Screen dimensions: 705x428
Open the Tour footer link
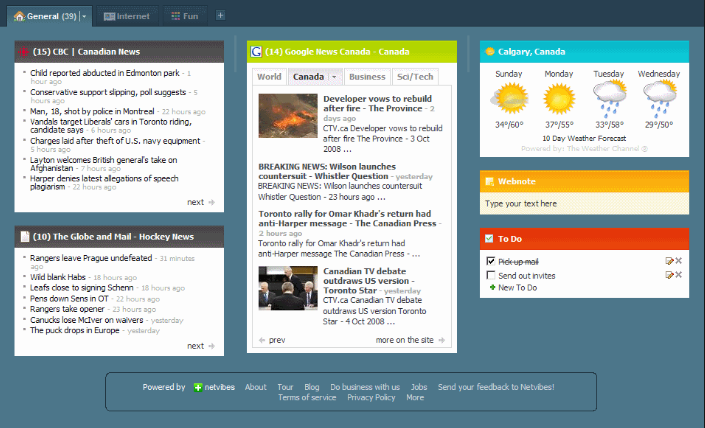pyautogui.click(x=285, y=387)
